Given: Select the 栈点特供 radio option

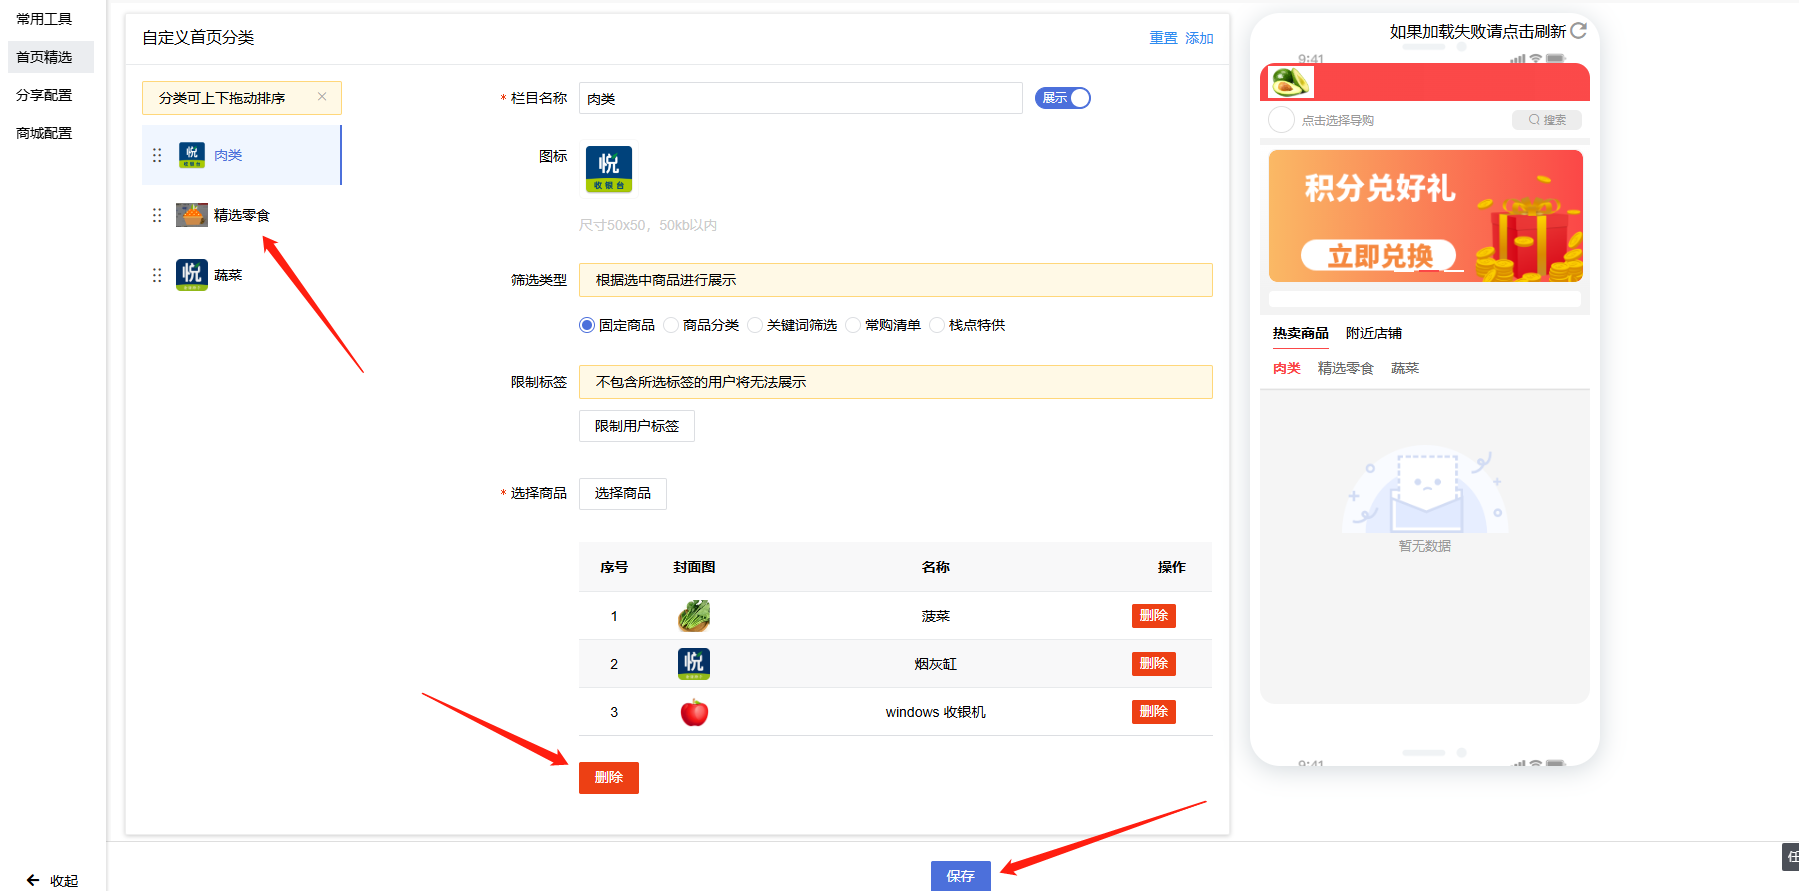Looking at the screenshot, I should click(937, 325).
